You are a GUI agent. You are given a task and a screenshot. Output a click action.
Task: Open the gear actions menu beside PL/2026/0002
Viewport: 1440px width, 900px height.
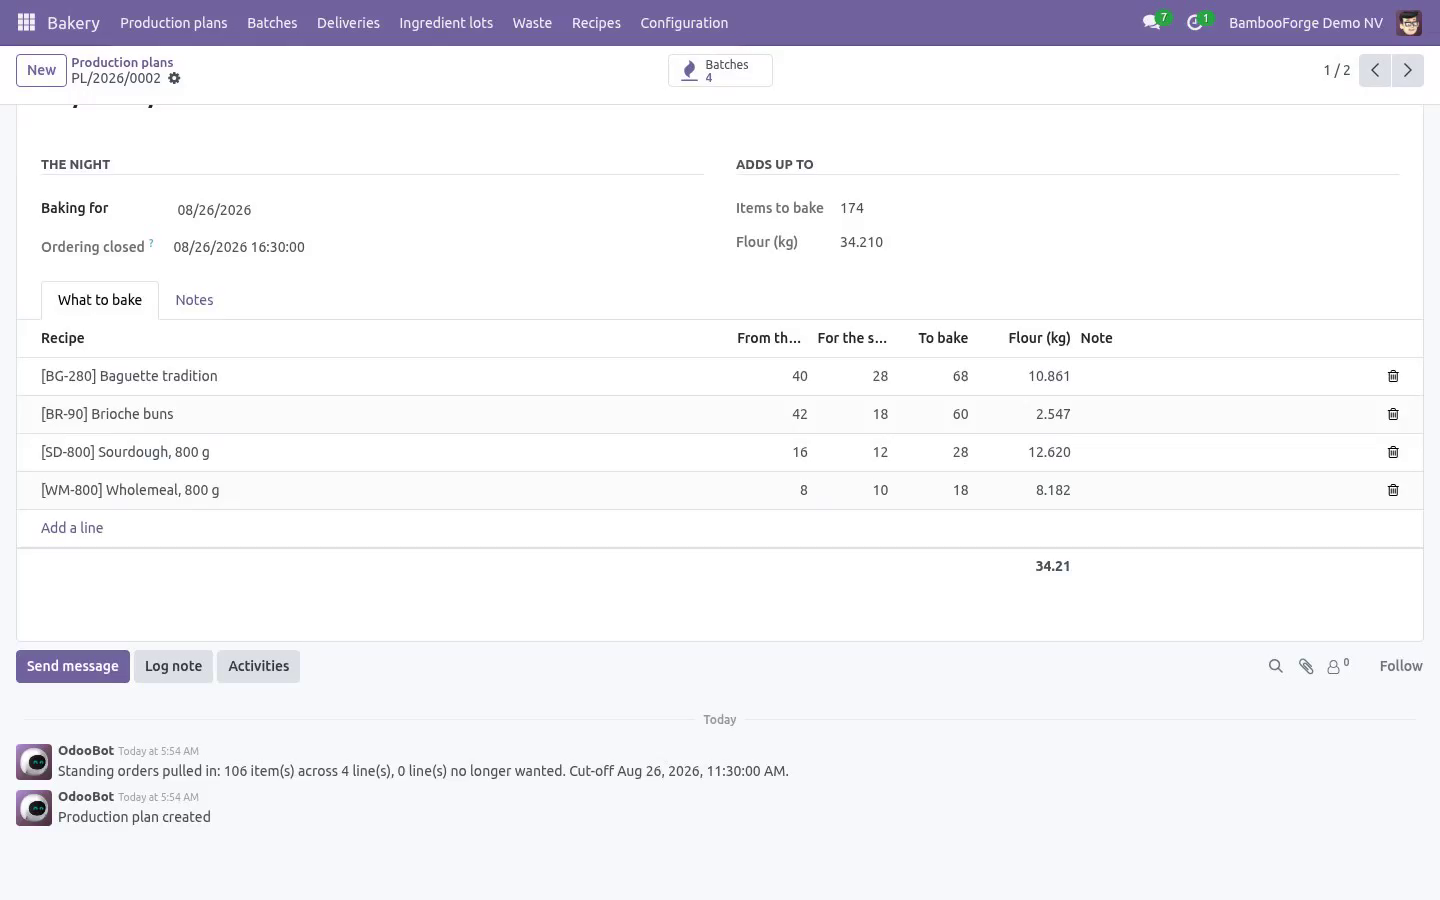(x=174, y=78)
